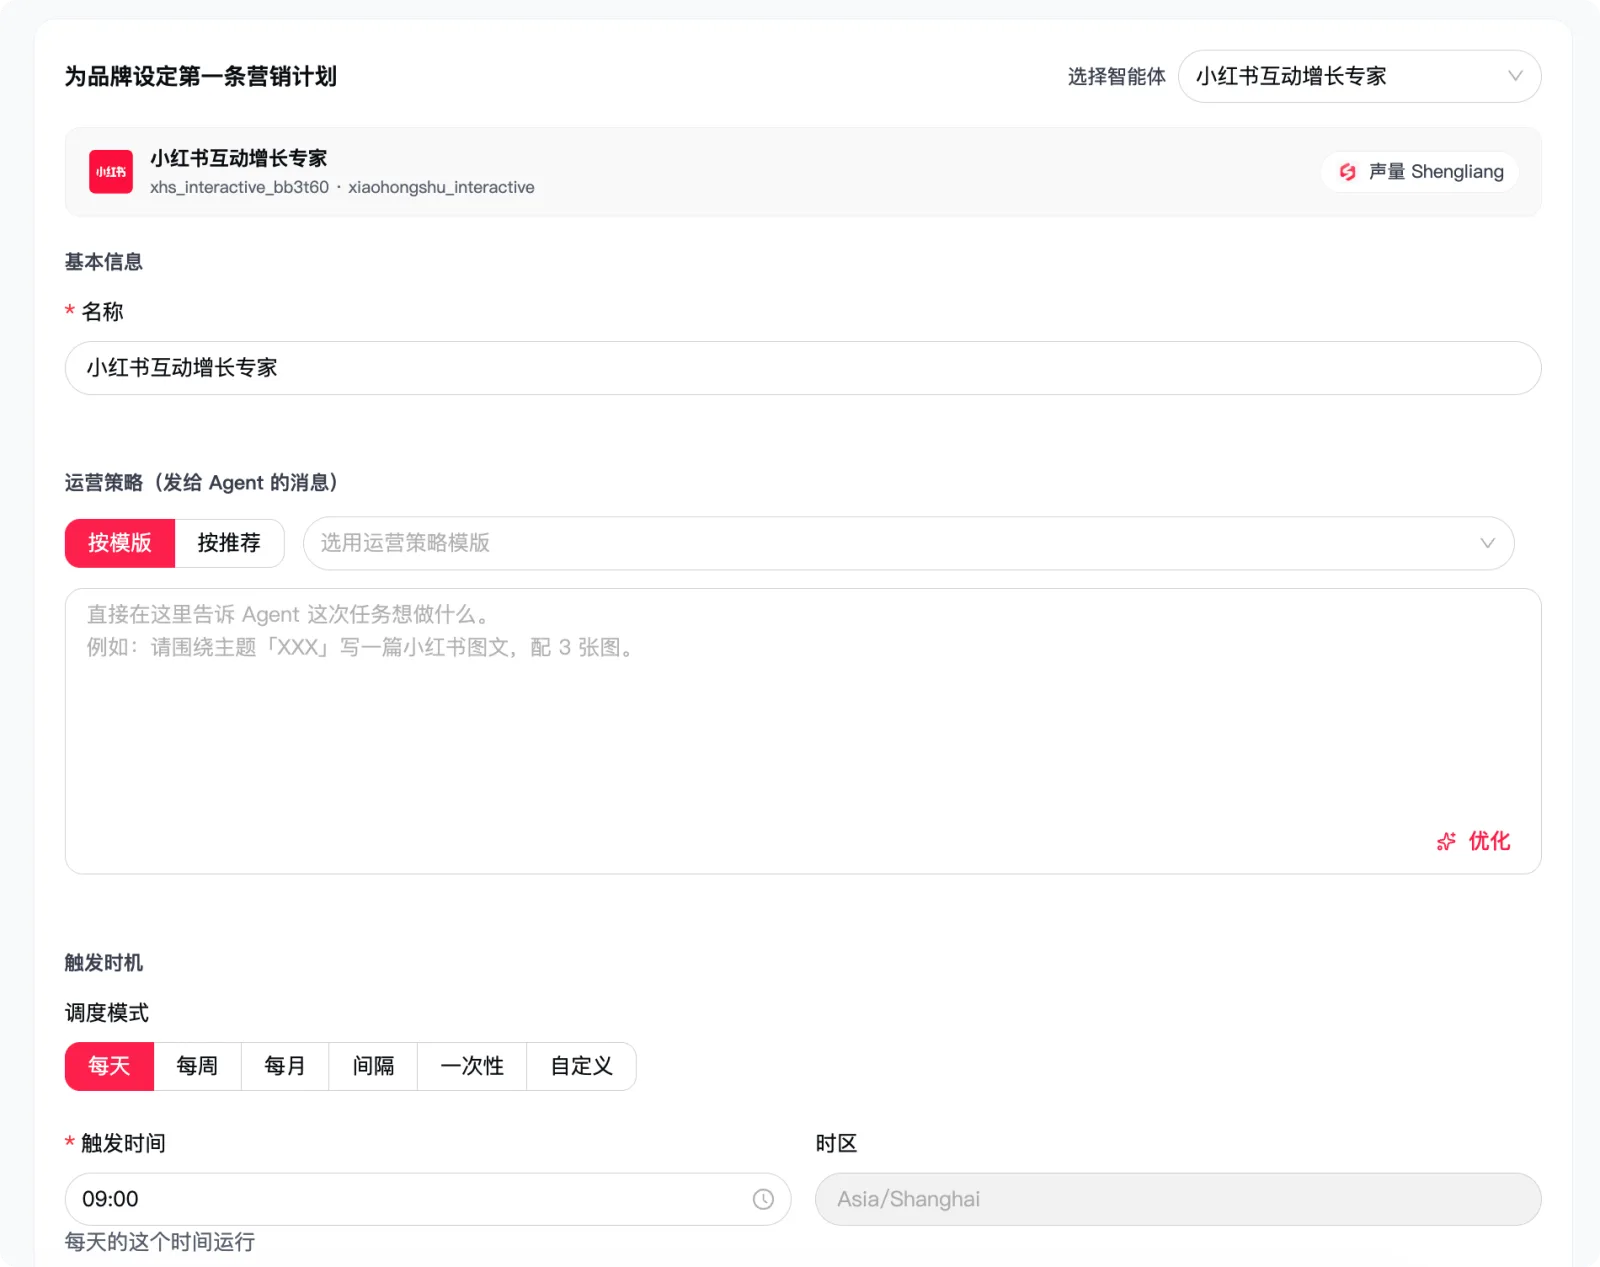Click the 触发时机 section heading
This screenshot has width=1600, height=1267.
tap(104, 963)
